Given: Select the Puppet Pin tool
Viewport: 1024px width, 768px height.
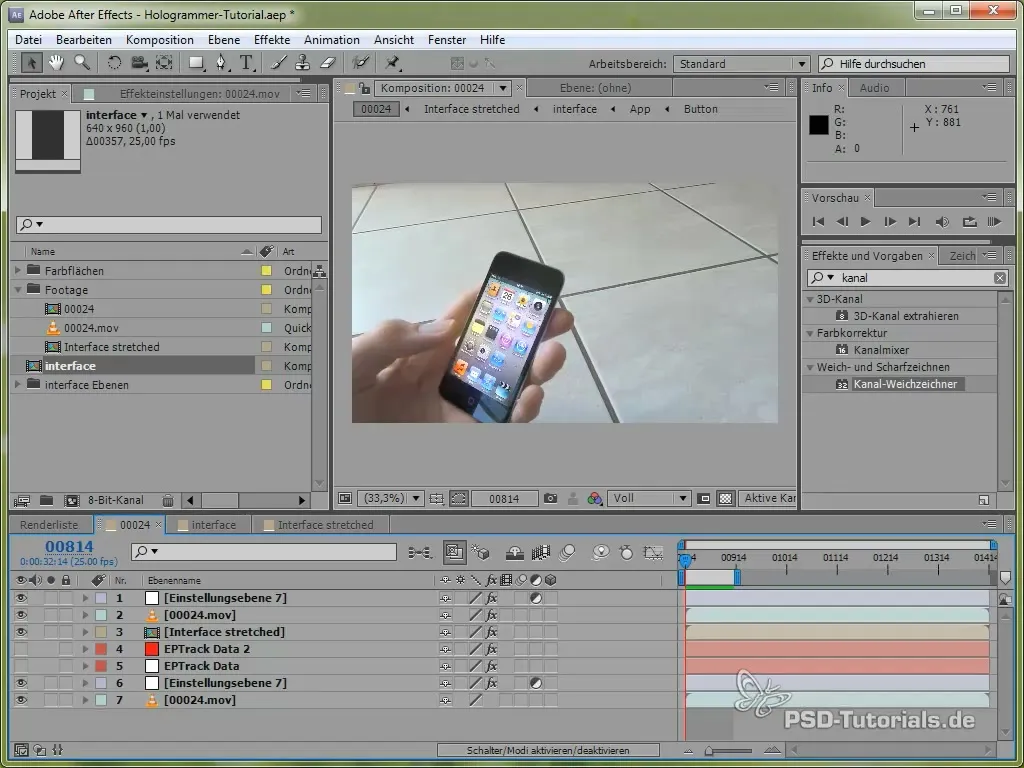Looking at the screenshot, I should coord(392,63).
